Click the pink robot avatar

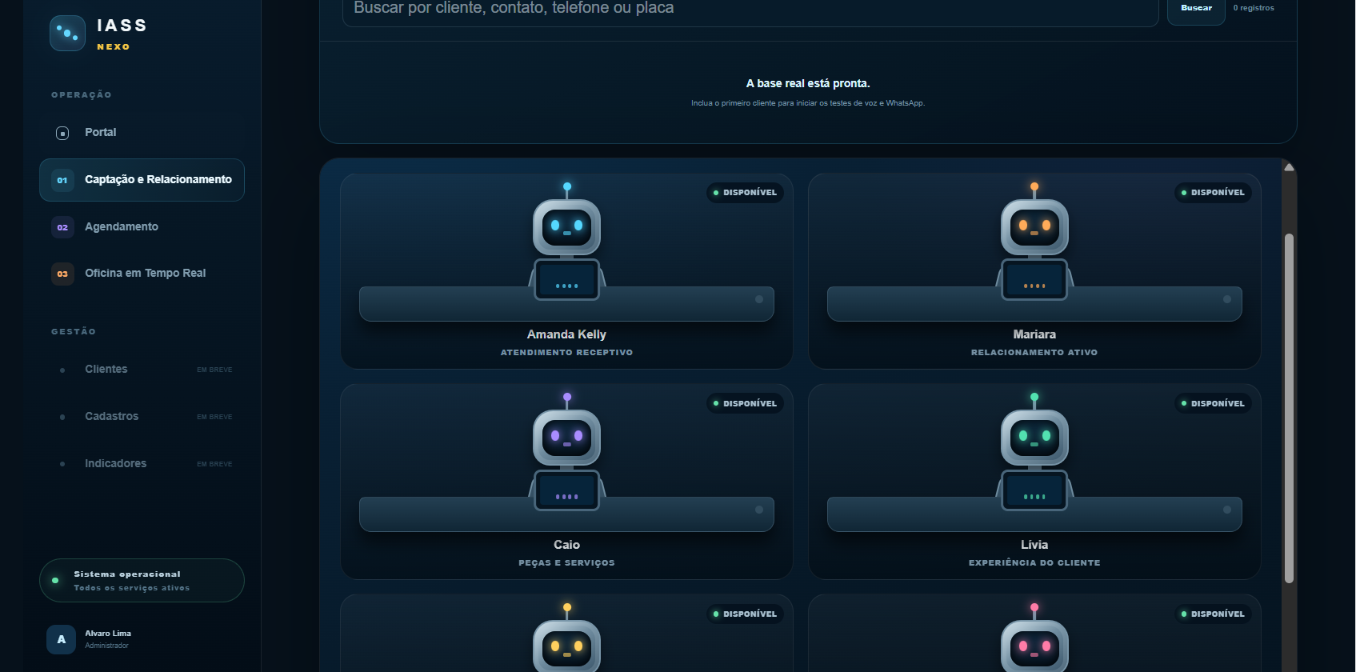point(1035,638)
